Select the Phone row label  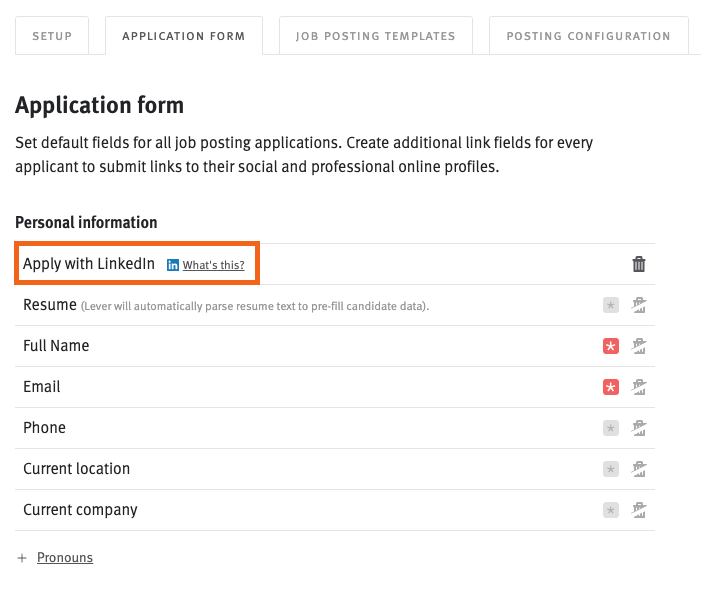(x=44, y=428)
